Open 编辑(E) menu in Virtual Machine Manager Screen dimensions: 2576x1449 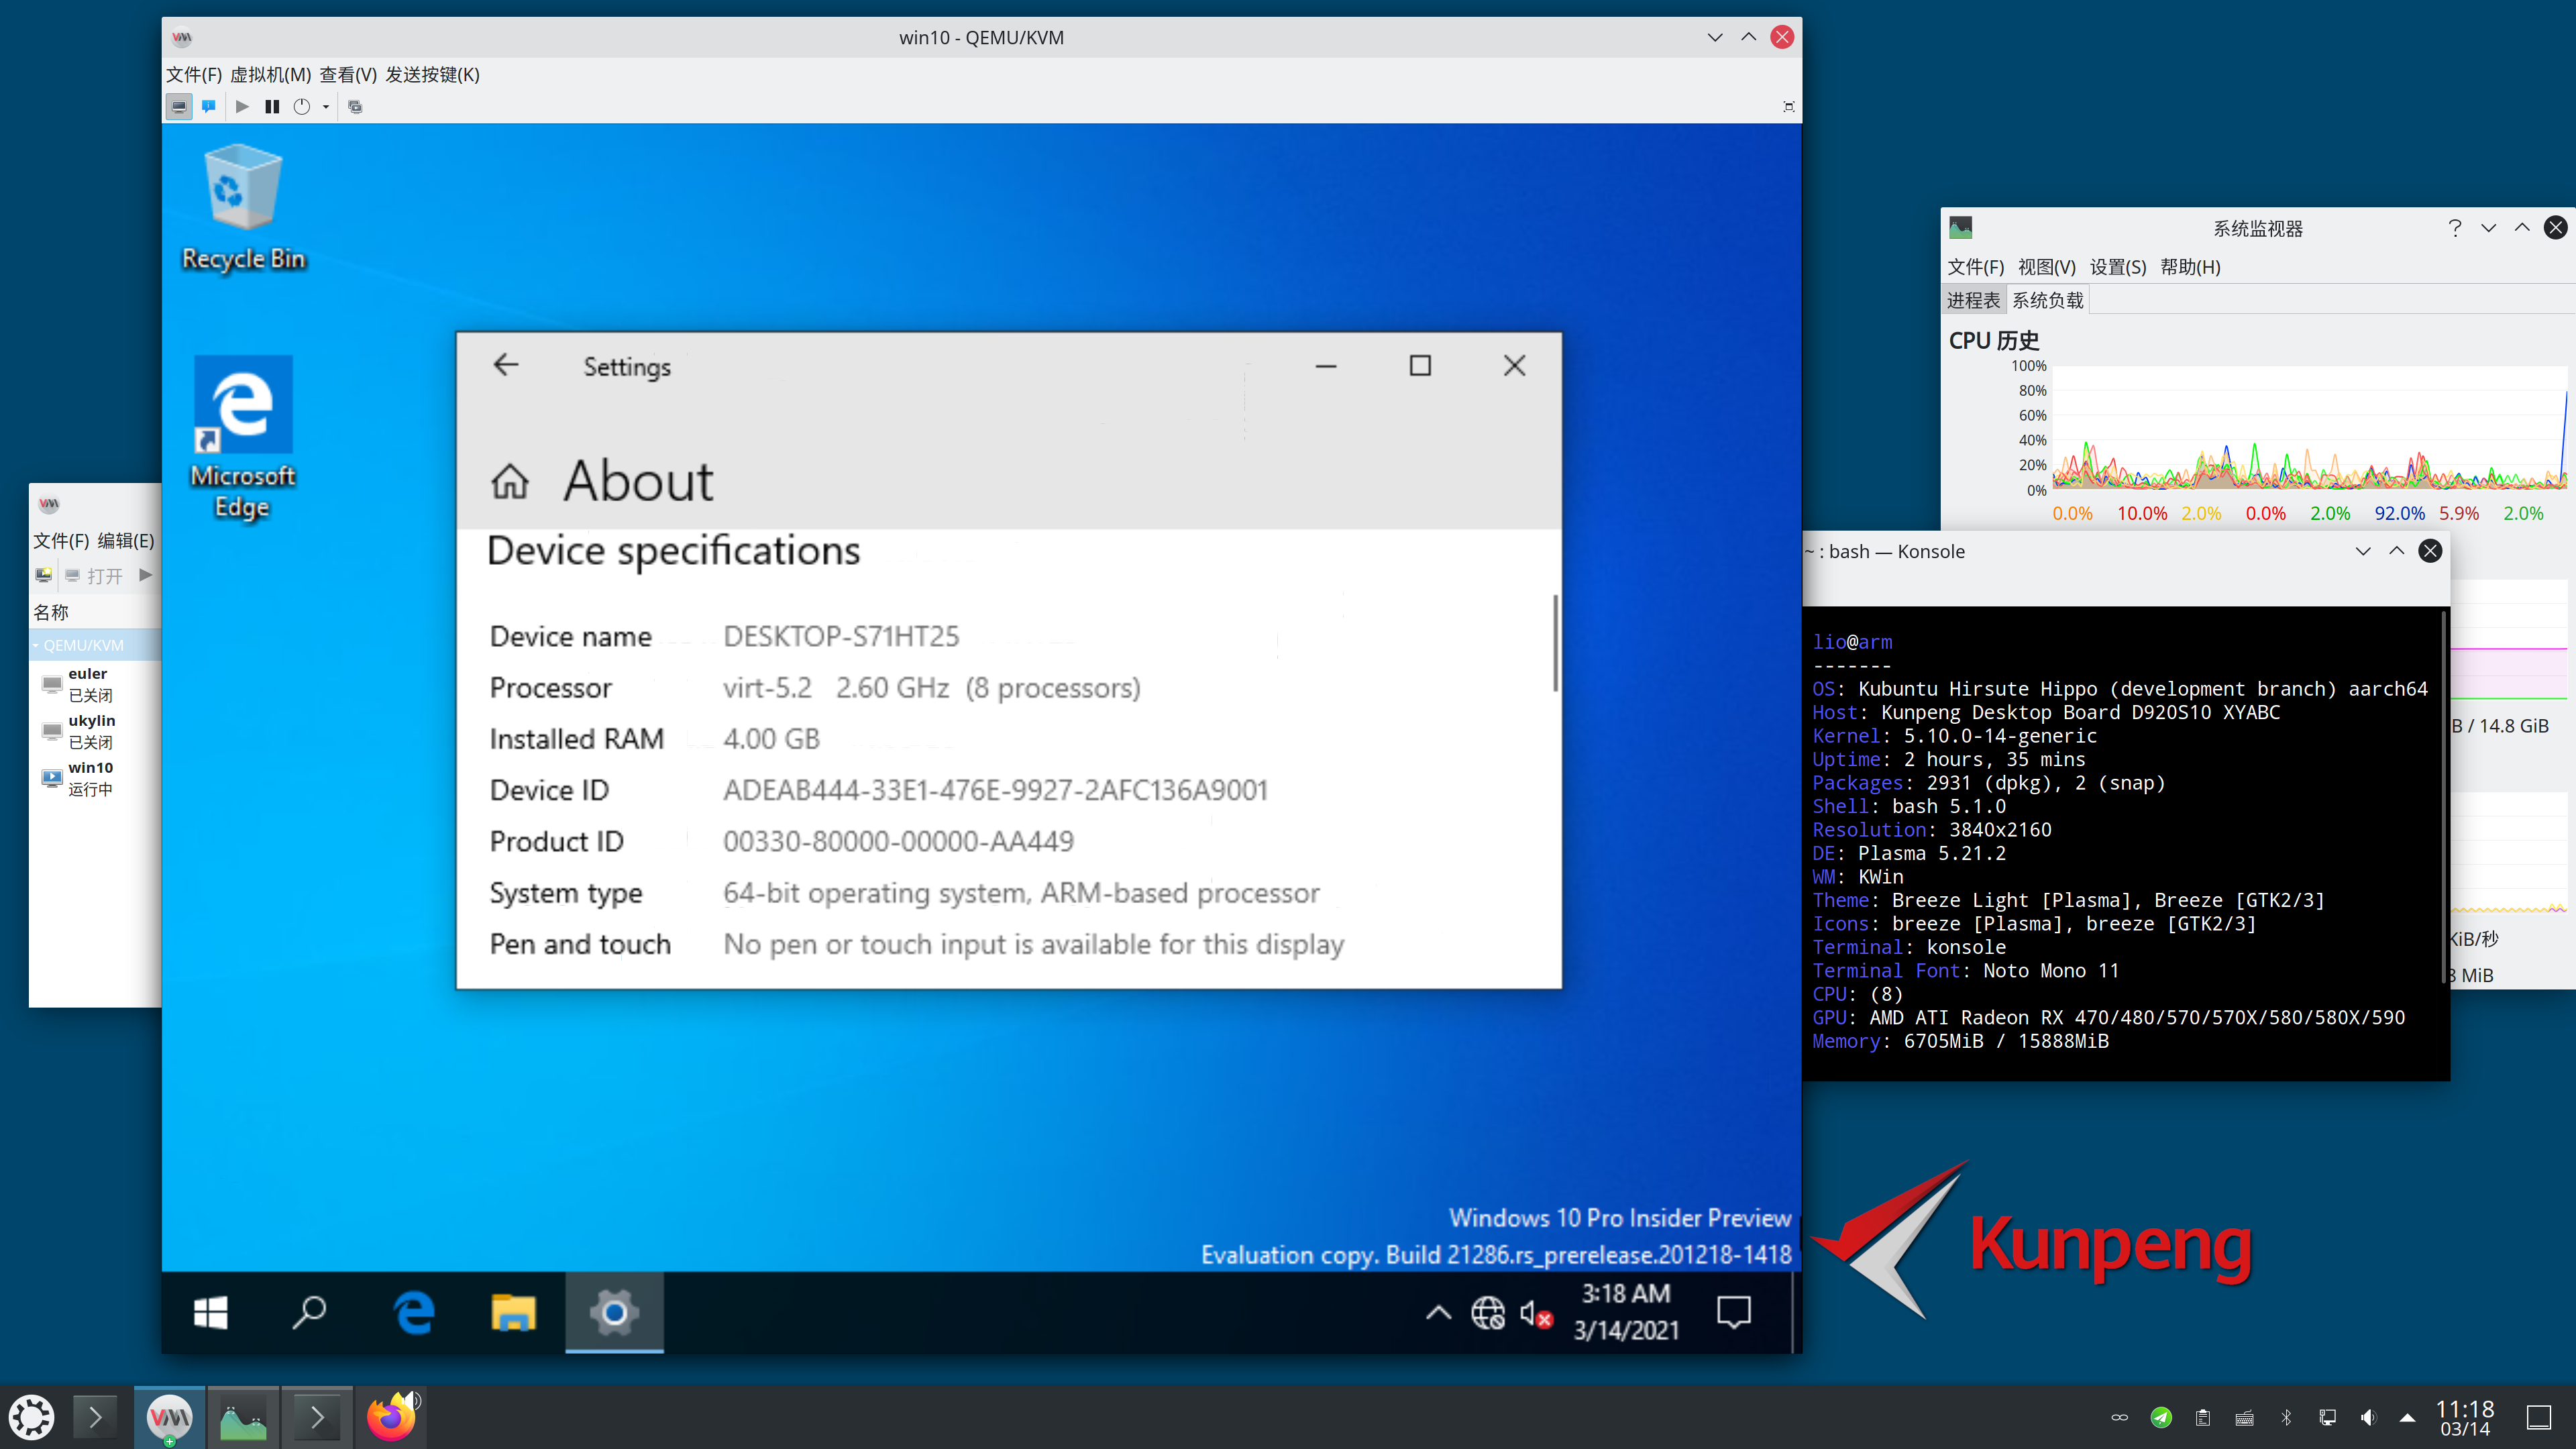[126, 541]
